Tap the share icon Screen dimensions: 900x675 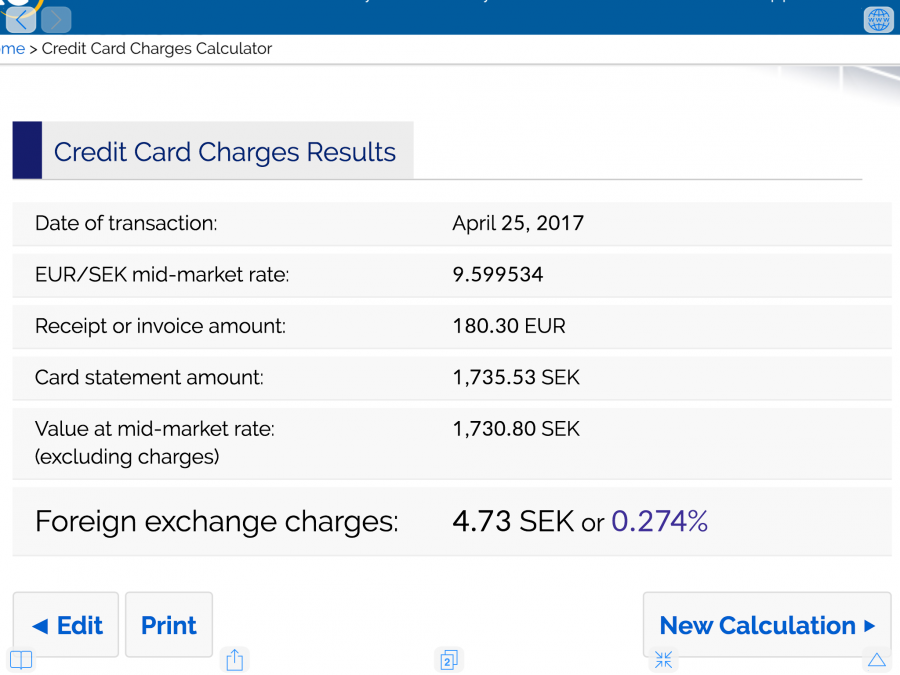tap(235, 660)
